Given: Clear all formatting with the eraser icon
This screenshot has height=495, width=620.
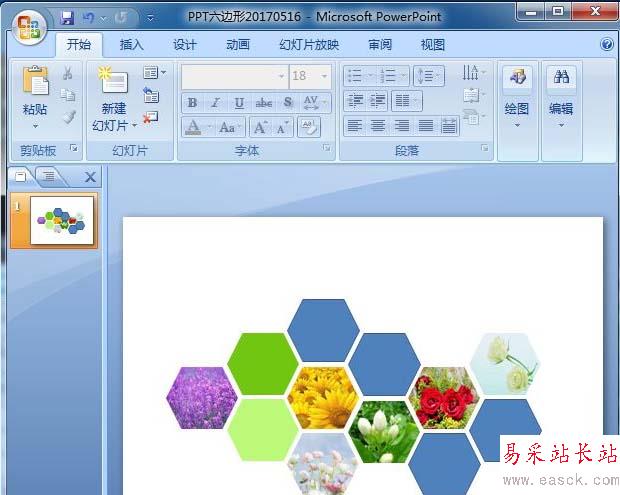Looking at the screenshot, I should (x=308, y=127).
